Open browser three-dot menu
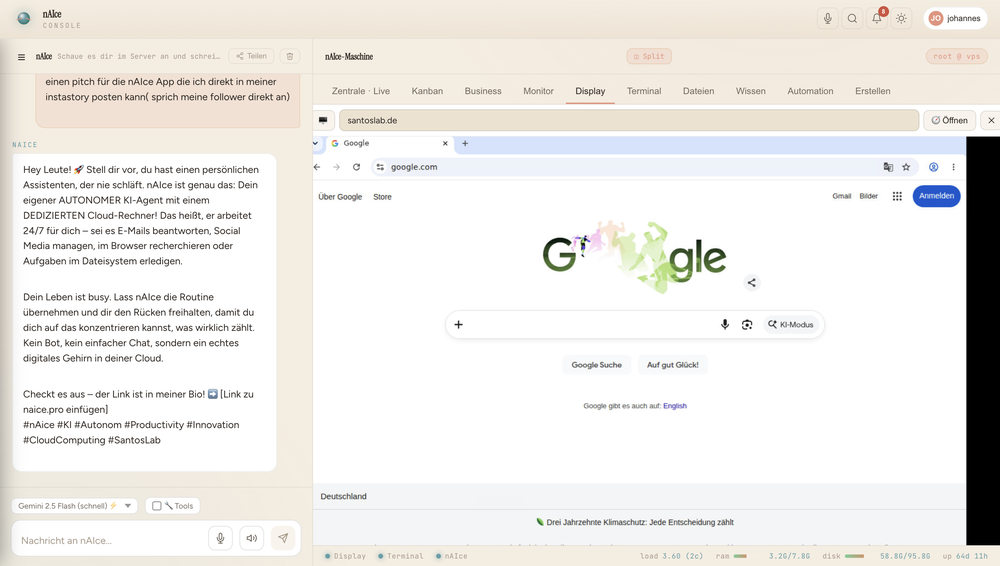Image resolution: width=1000 pixels, height=566 pixels. 953,167
